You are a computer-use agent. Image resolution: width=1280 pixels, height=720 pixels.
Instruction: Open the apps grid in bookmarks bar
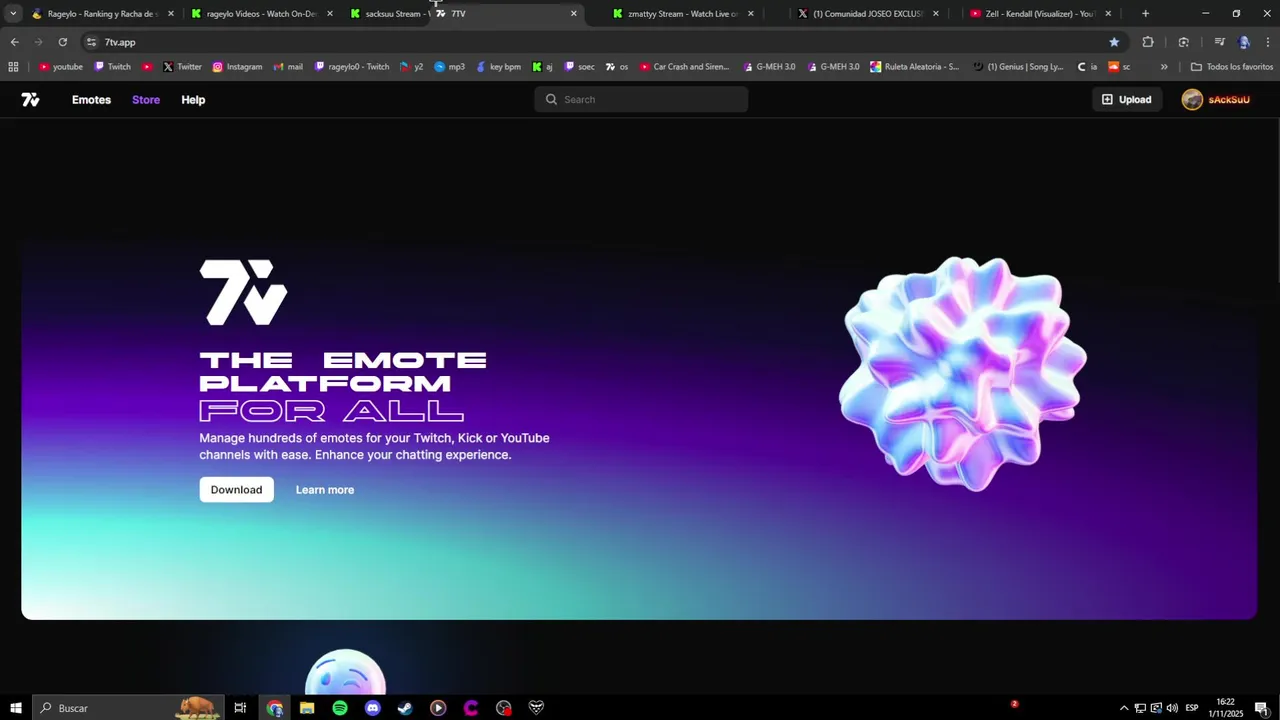(13, 67)
